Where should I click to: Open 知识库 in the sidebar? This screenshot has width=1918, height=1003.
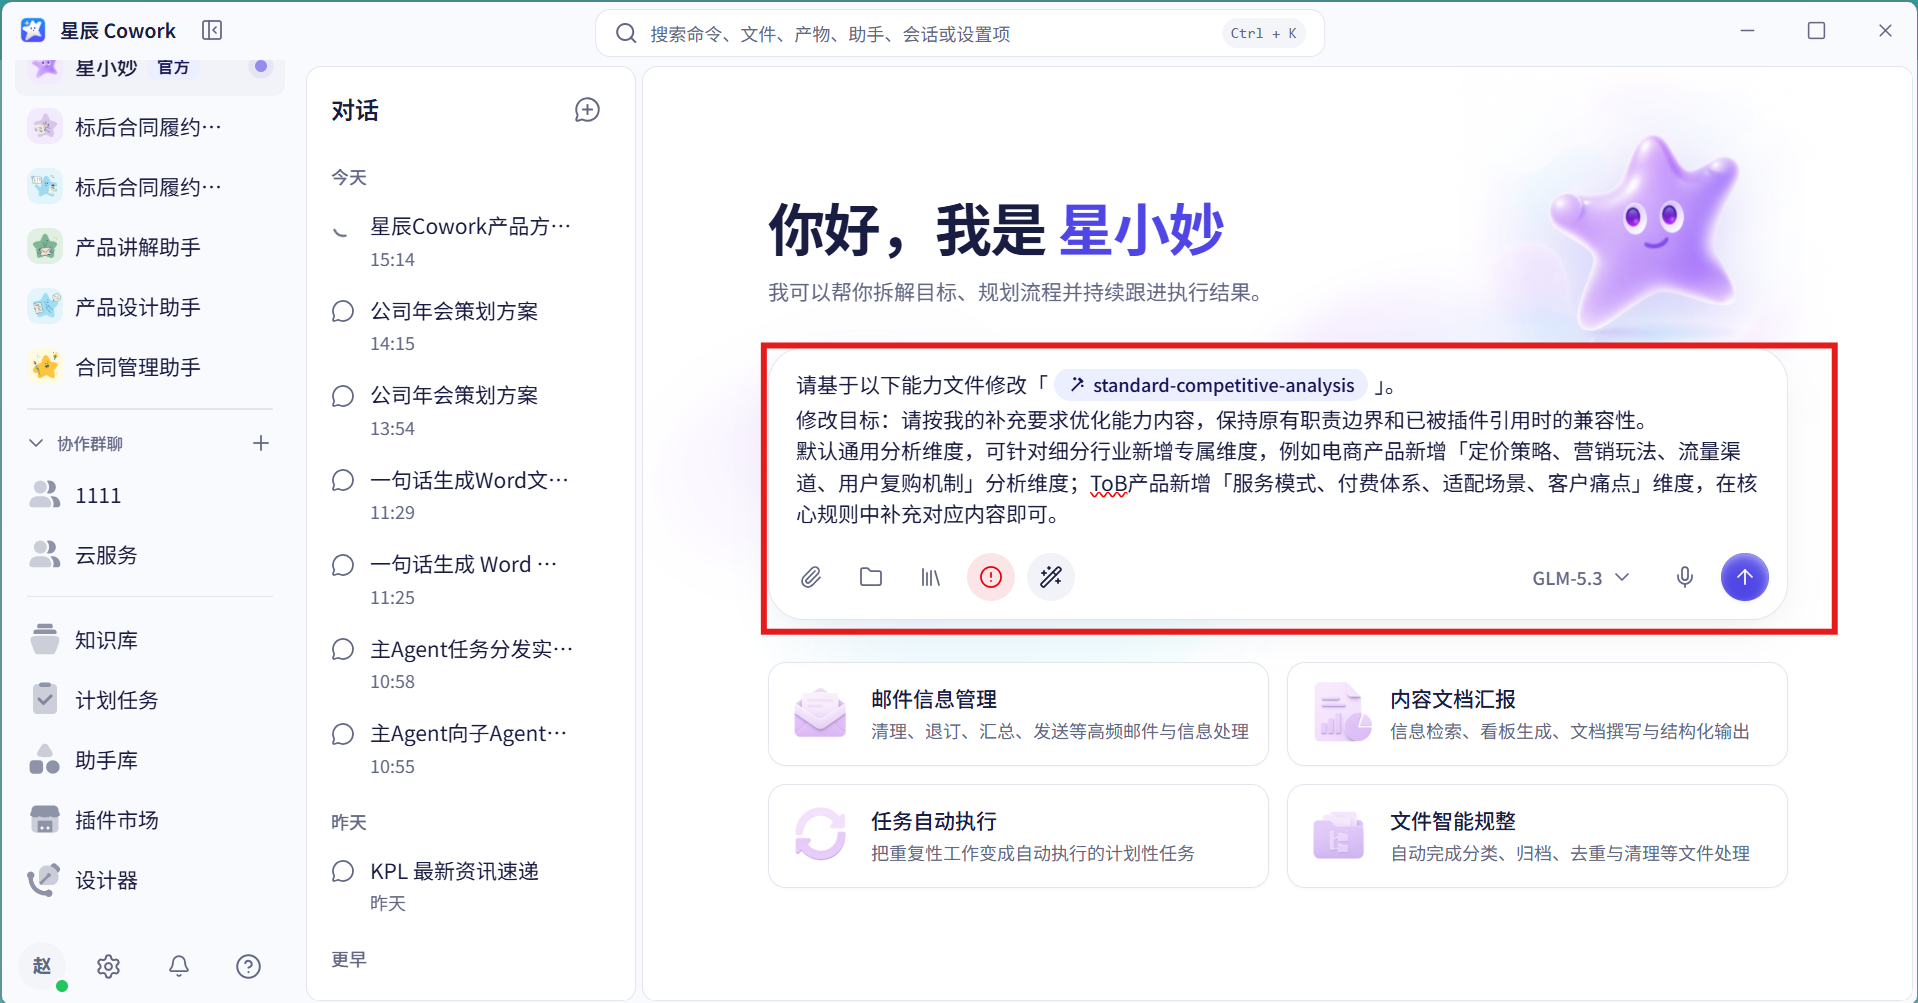(150, 640)
